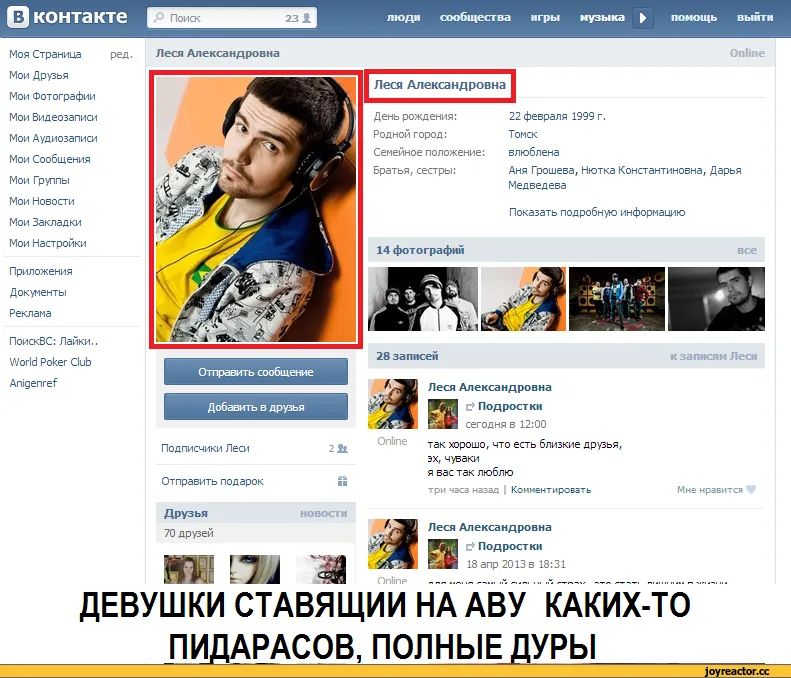
Task: Click ред. edit link in sidebar
Action: (121, 54)
